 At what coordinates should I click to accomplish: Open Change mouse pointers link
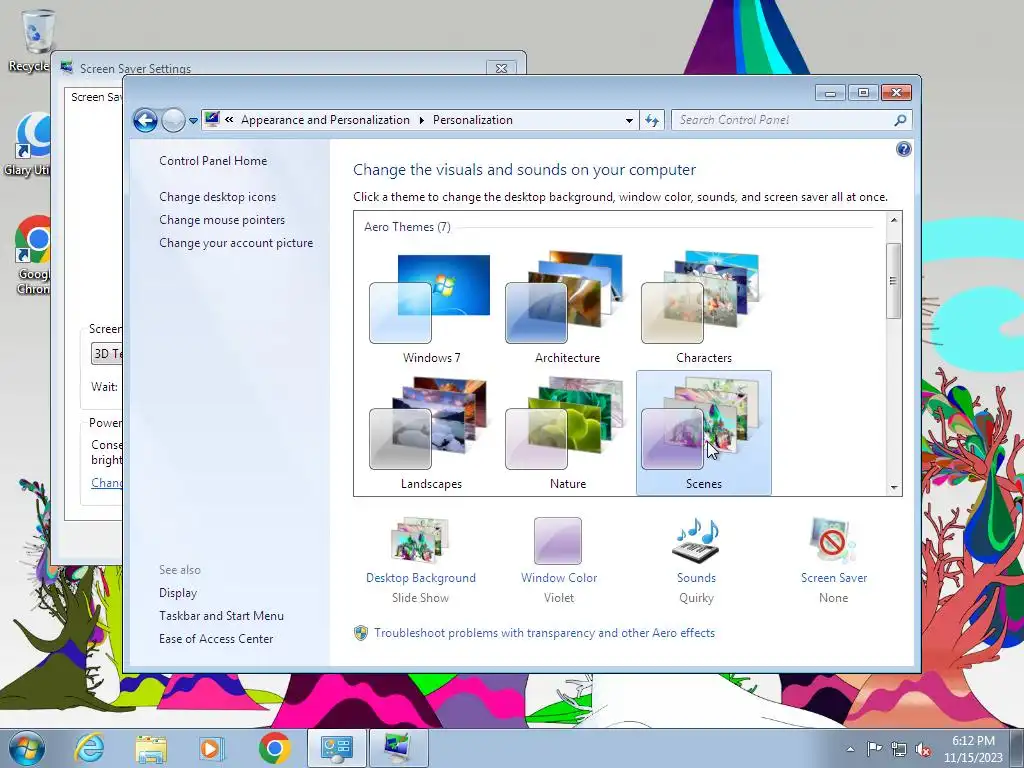(x=222, y=219)
